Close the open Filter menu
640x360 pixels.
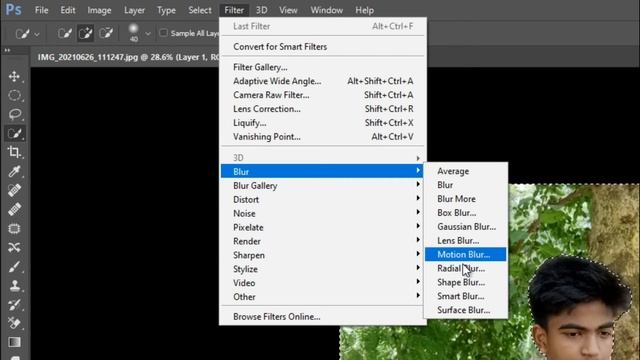pos(234,10)
